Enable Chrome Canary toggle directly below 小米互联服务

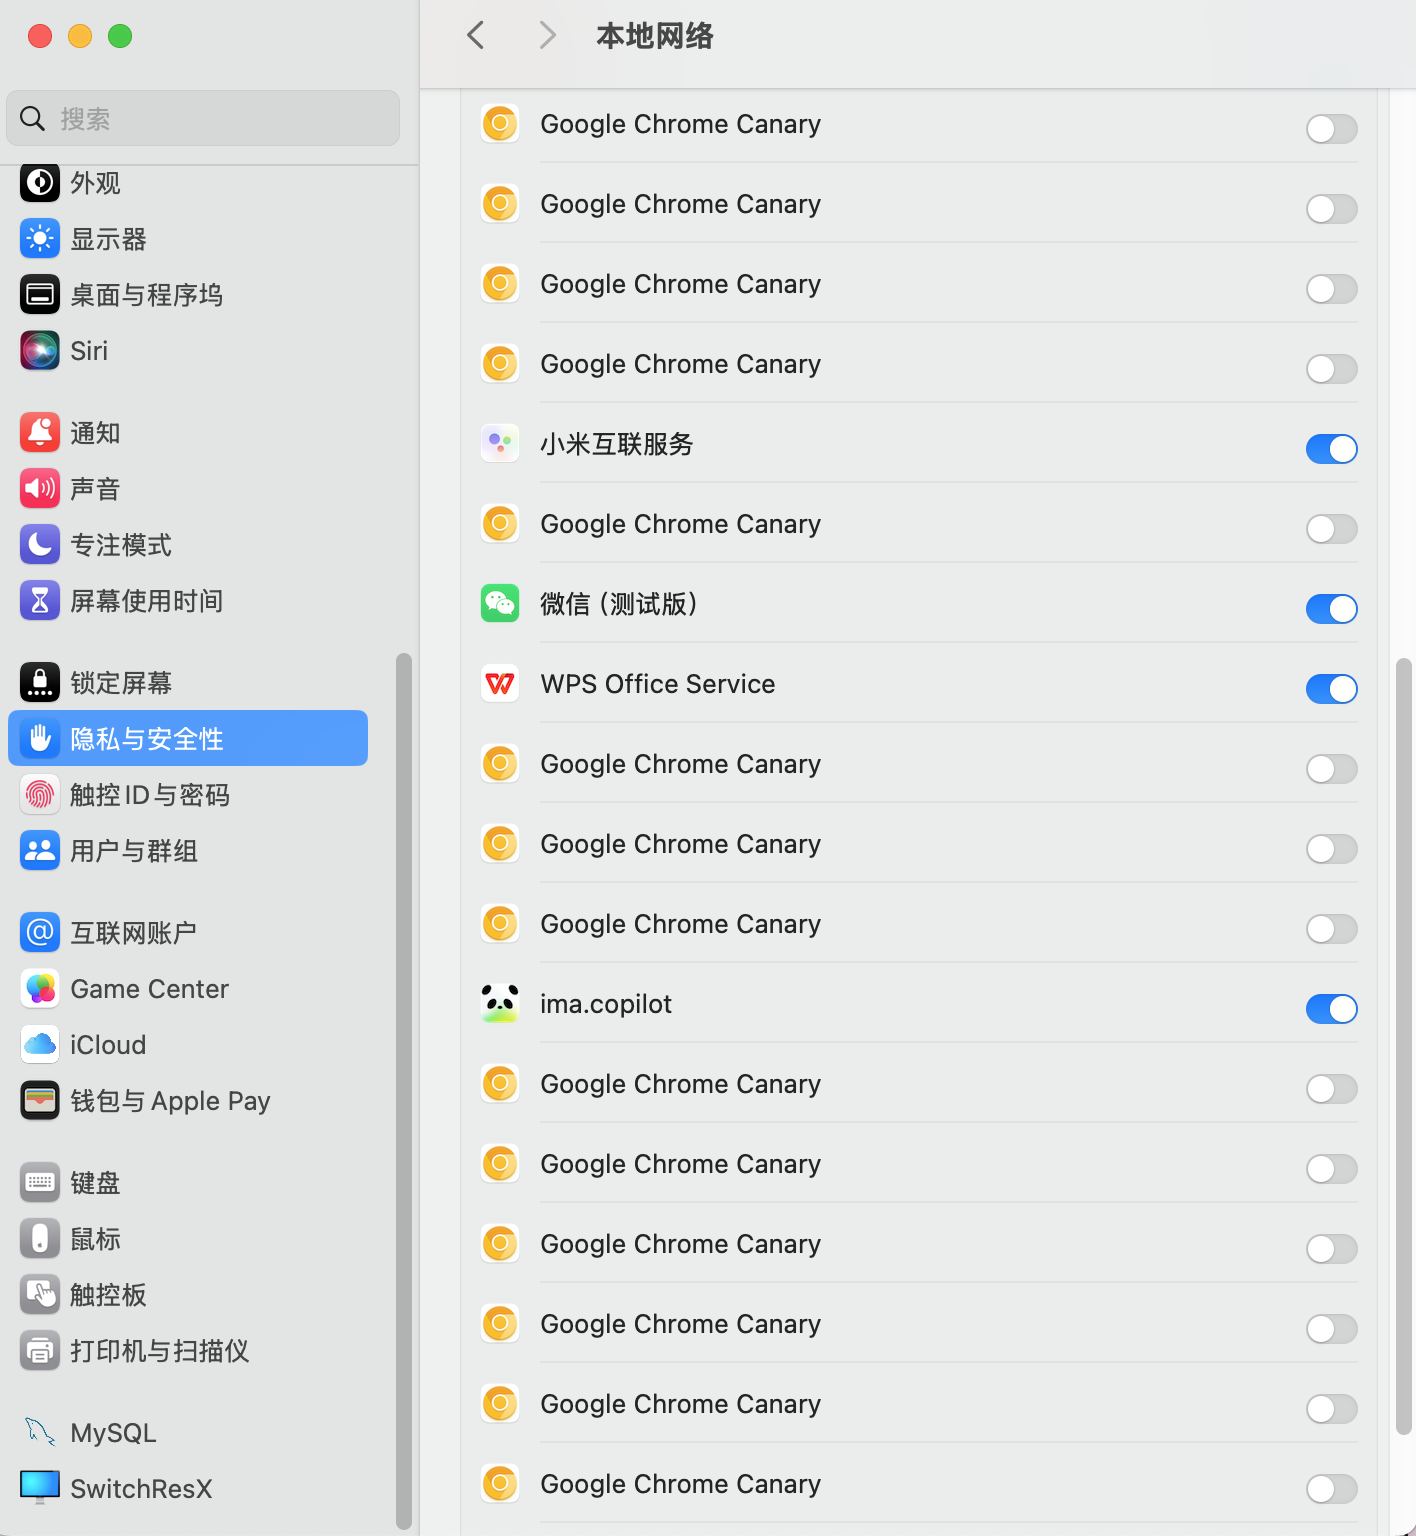coord(1331,529)
